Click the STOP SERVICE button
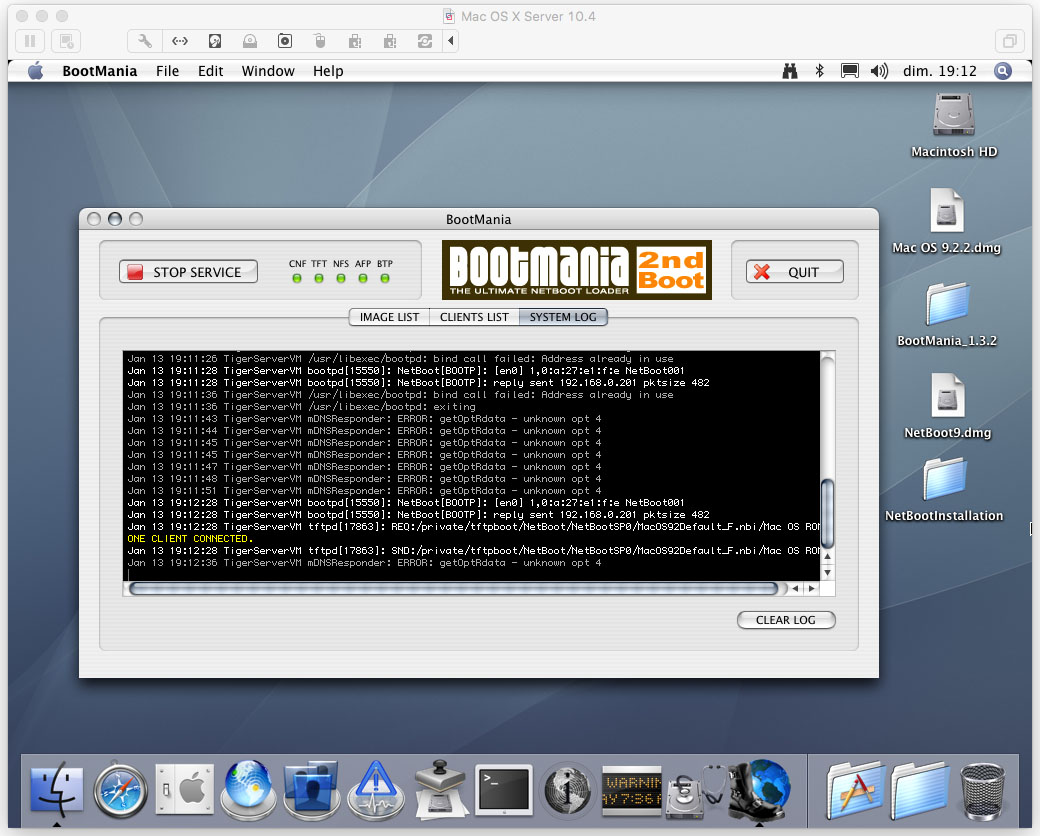The width and height of the screenshot is (1040, 836). point(188,272)
